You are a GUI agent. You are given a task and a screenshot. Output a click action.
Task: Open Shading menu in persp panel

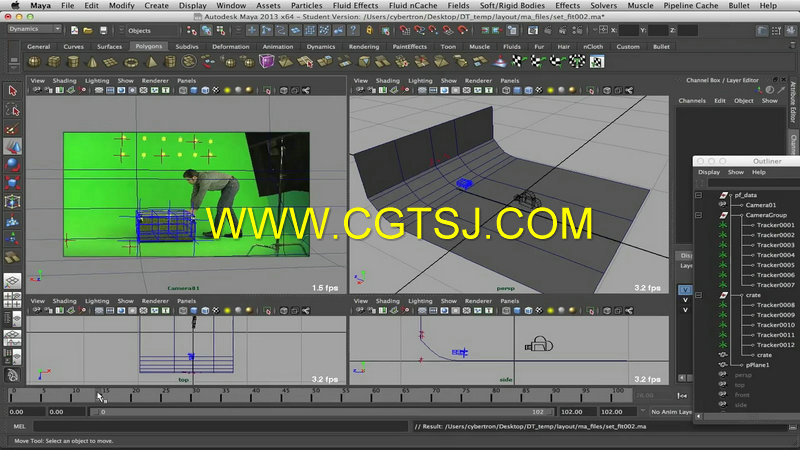[387, 81]
